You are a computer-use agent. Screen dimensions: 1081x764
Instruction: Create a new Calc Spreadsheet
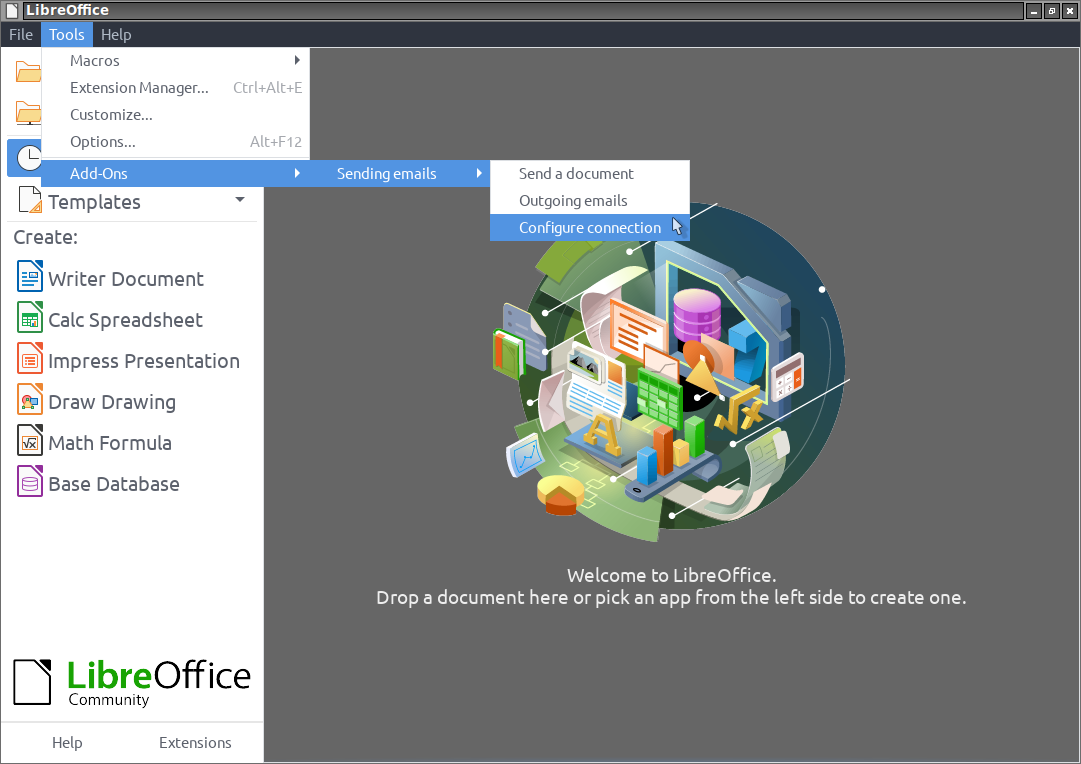(125, 320)
